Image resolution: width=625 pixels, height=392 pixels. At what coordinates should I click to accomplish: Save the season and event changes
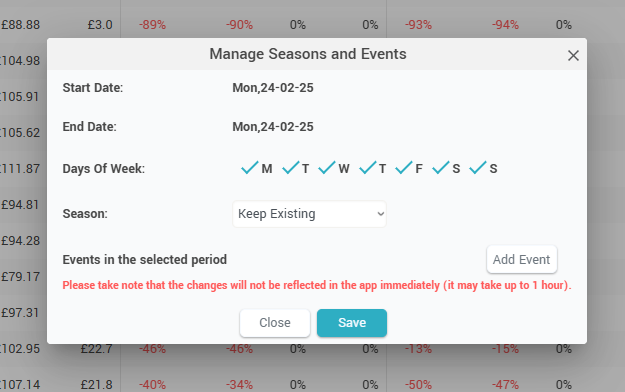352,323
